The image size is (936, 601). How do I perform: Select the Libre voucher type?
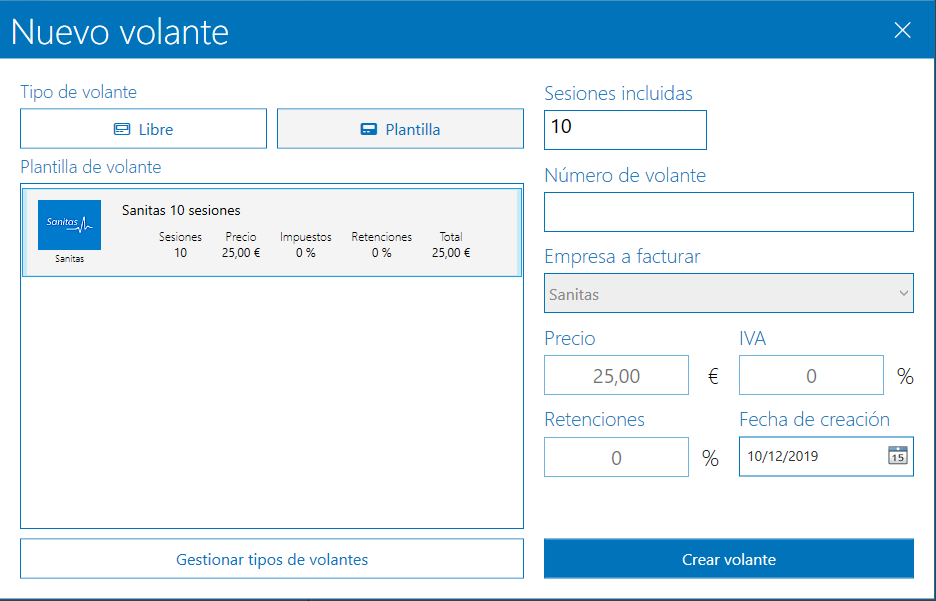(x=143, y=128)
